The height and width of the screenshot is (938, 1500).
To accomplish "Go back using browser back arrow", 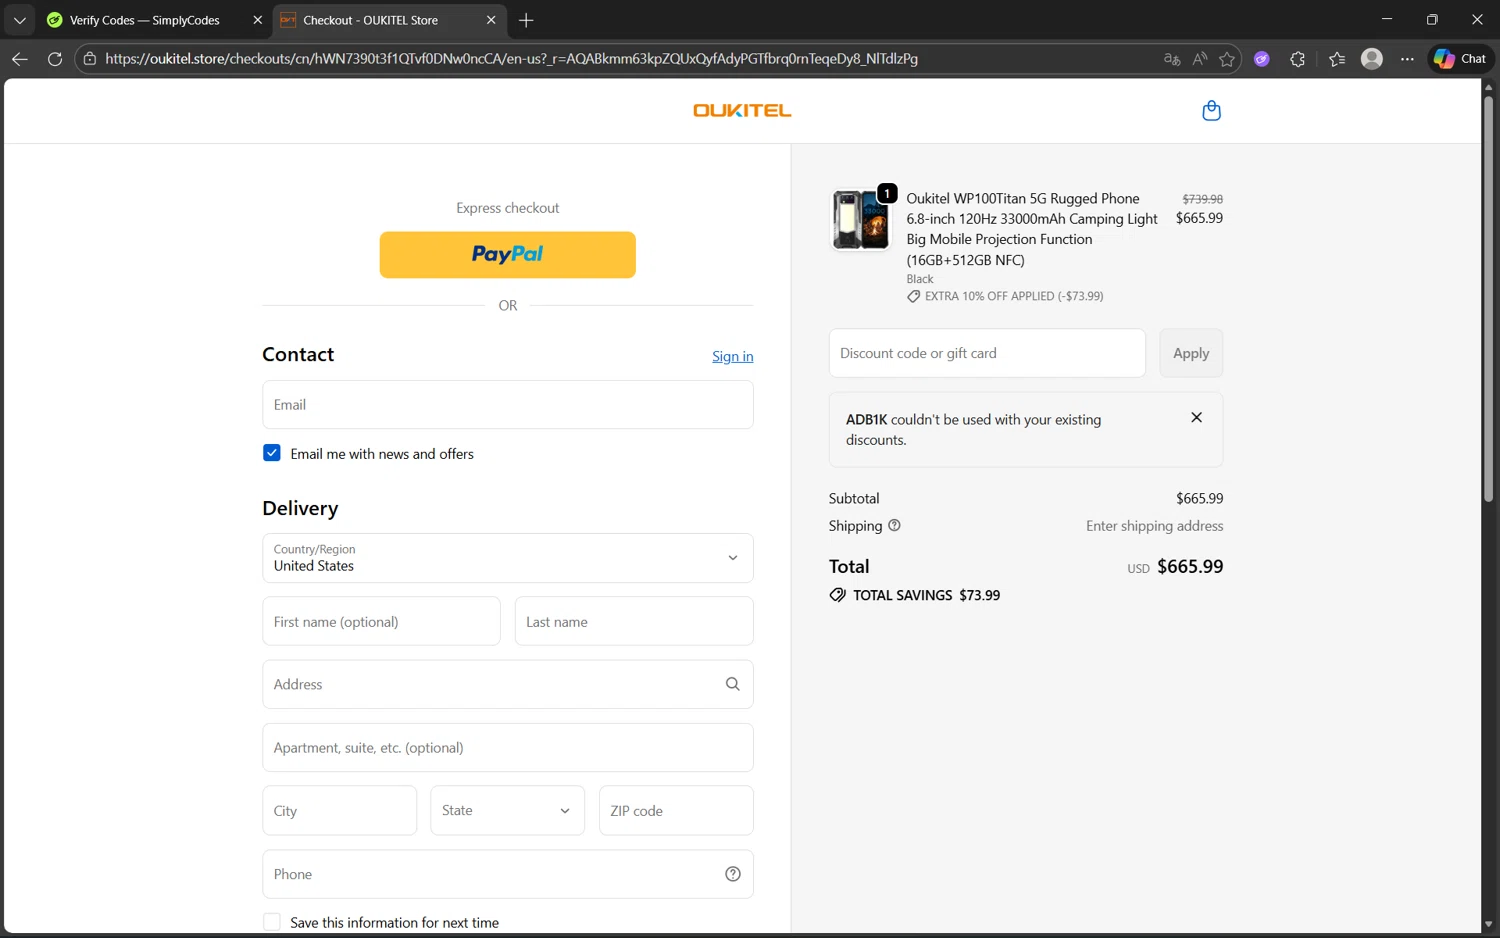I will pyautogui.click(x=20, y=59).
